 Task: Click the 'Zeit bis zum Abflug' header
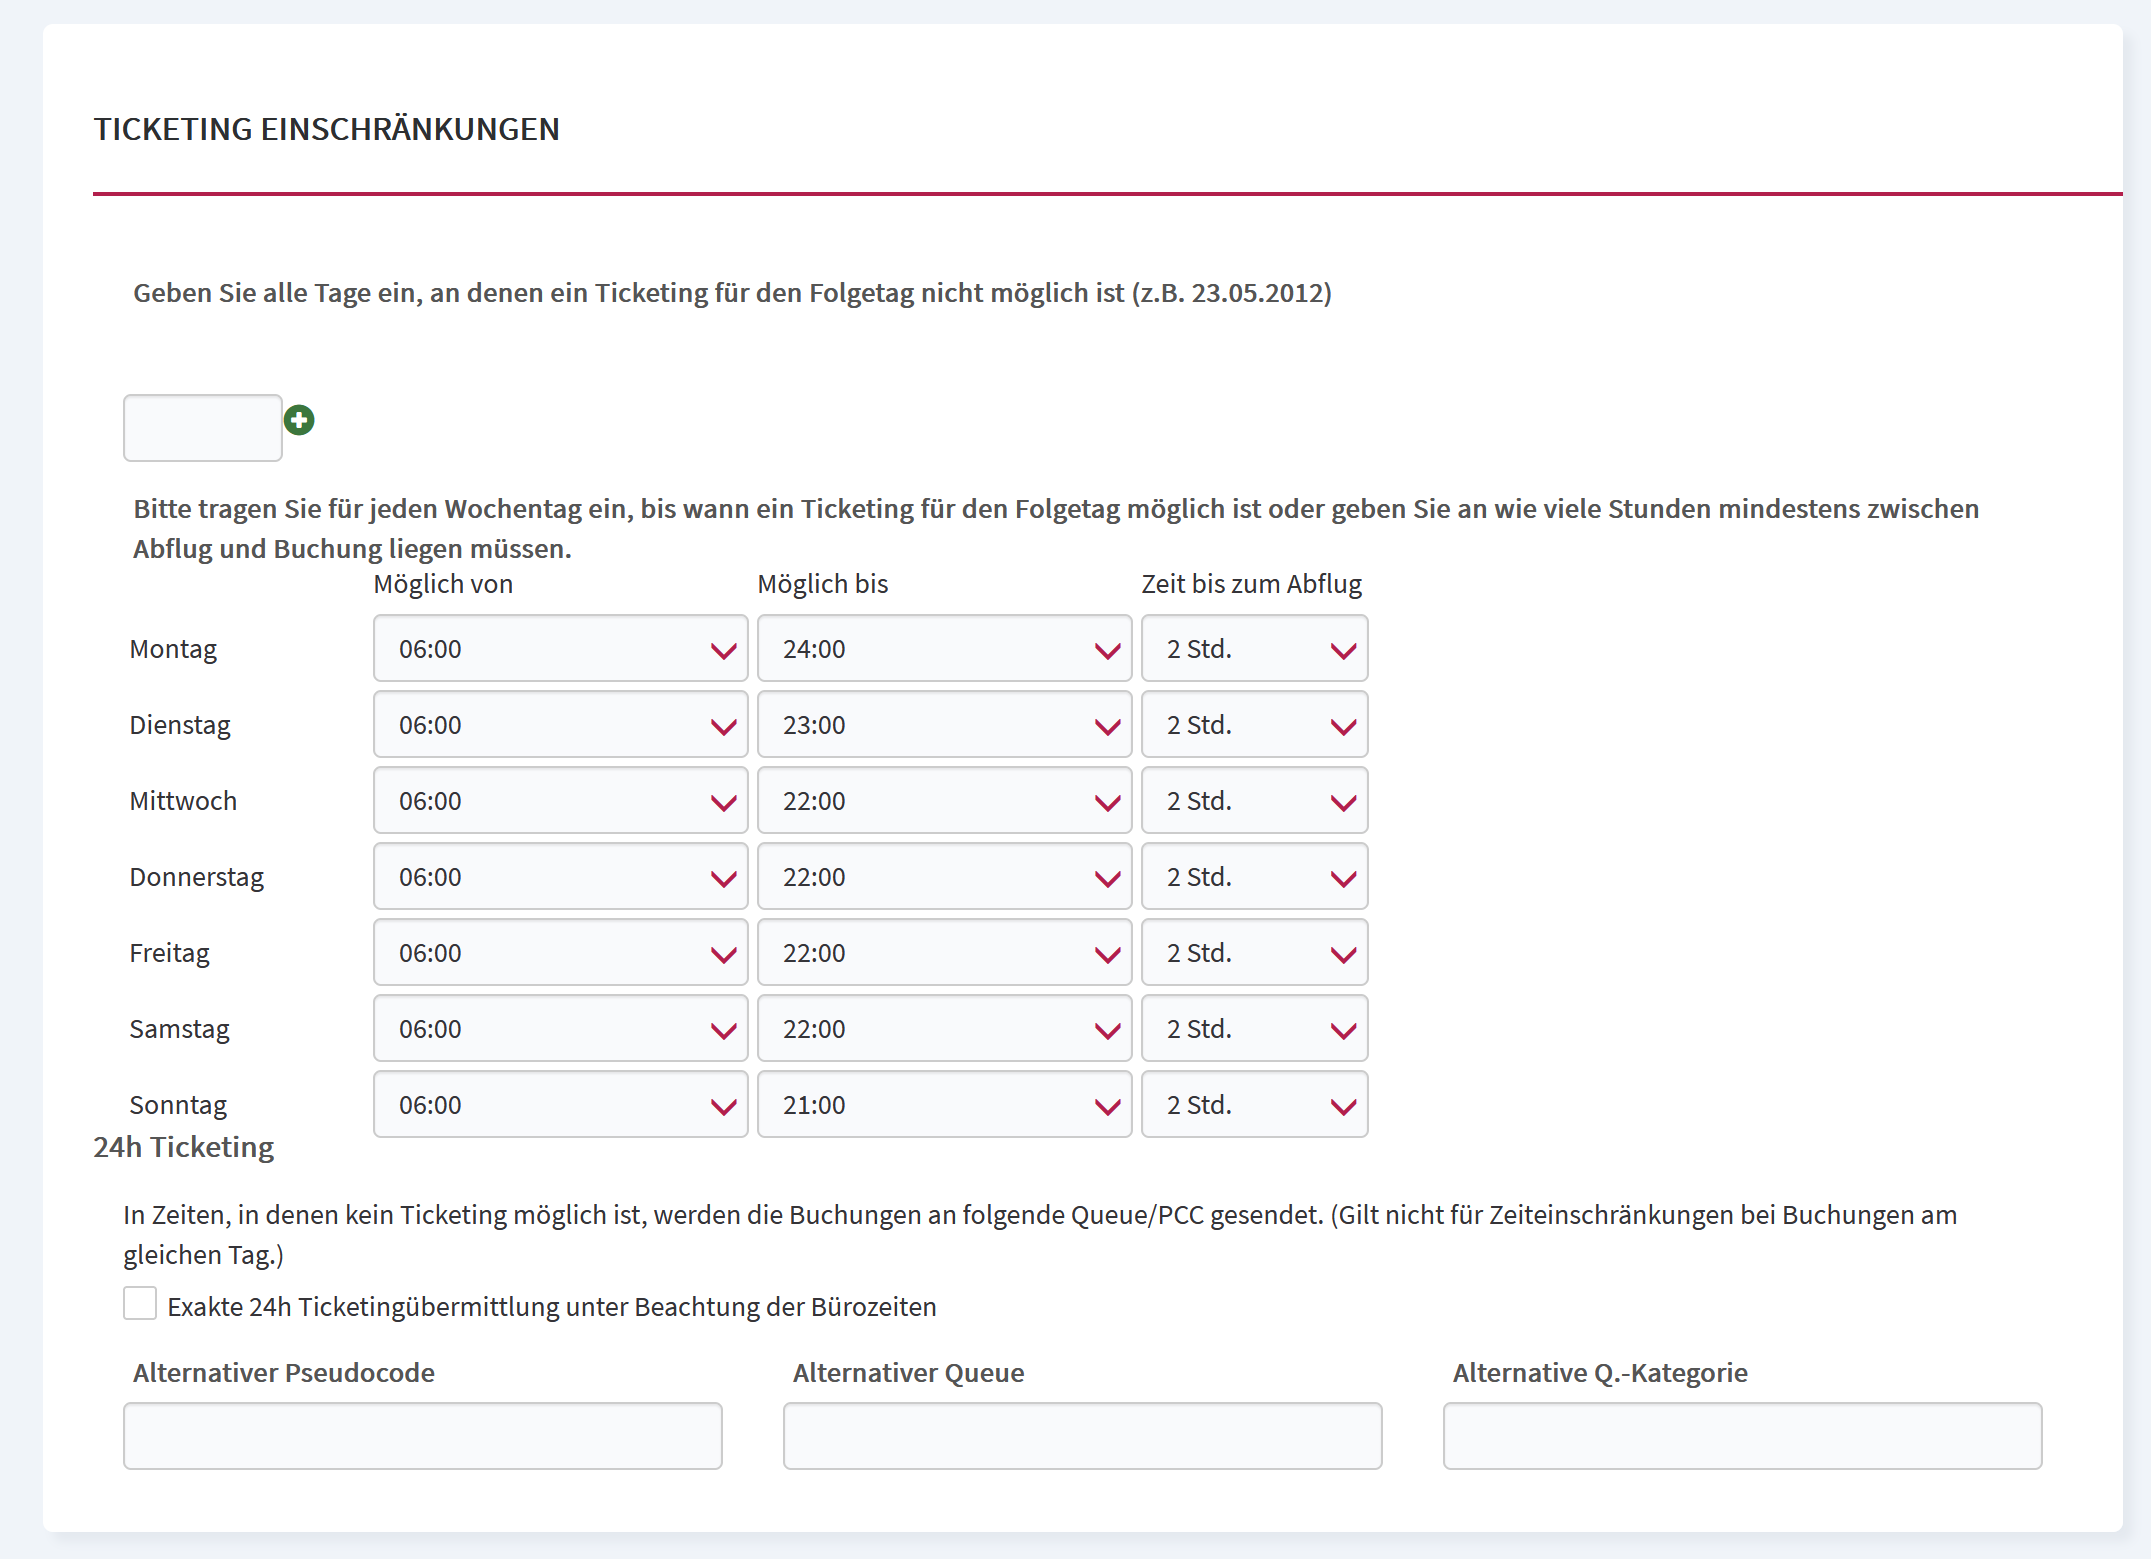(1252, 584)
